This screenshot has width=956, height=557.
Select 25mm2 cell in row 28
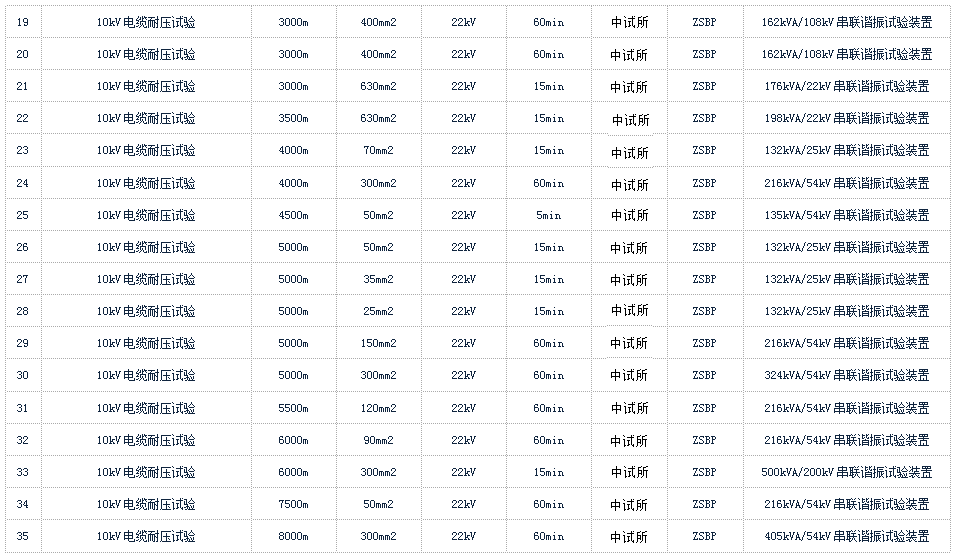[378, 311]
